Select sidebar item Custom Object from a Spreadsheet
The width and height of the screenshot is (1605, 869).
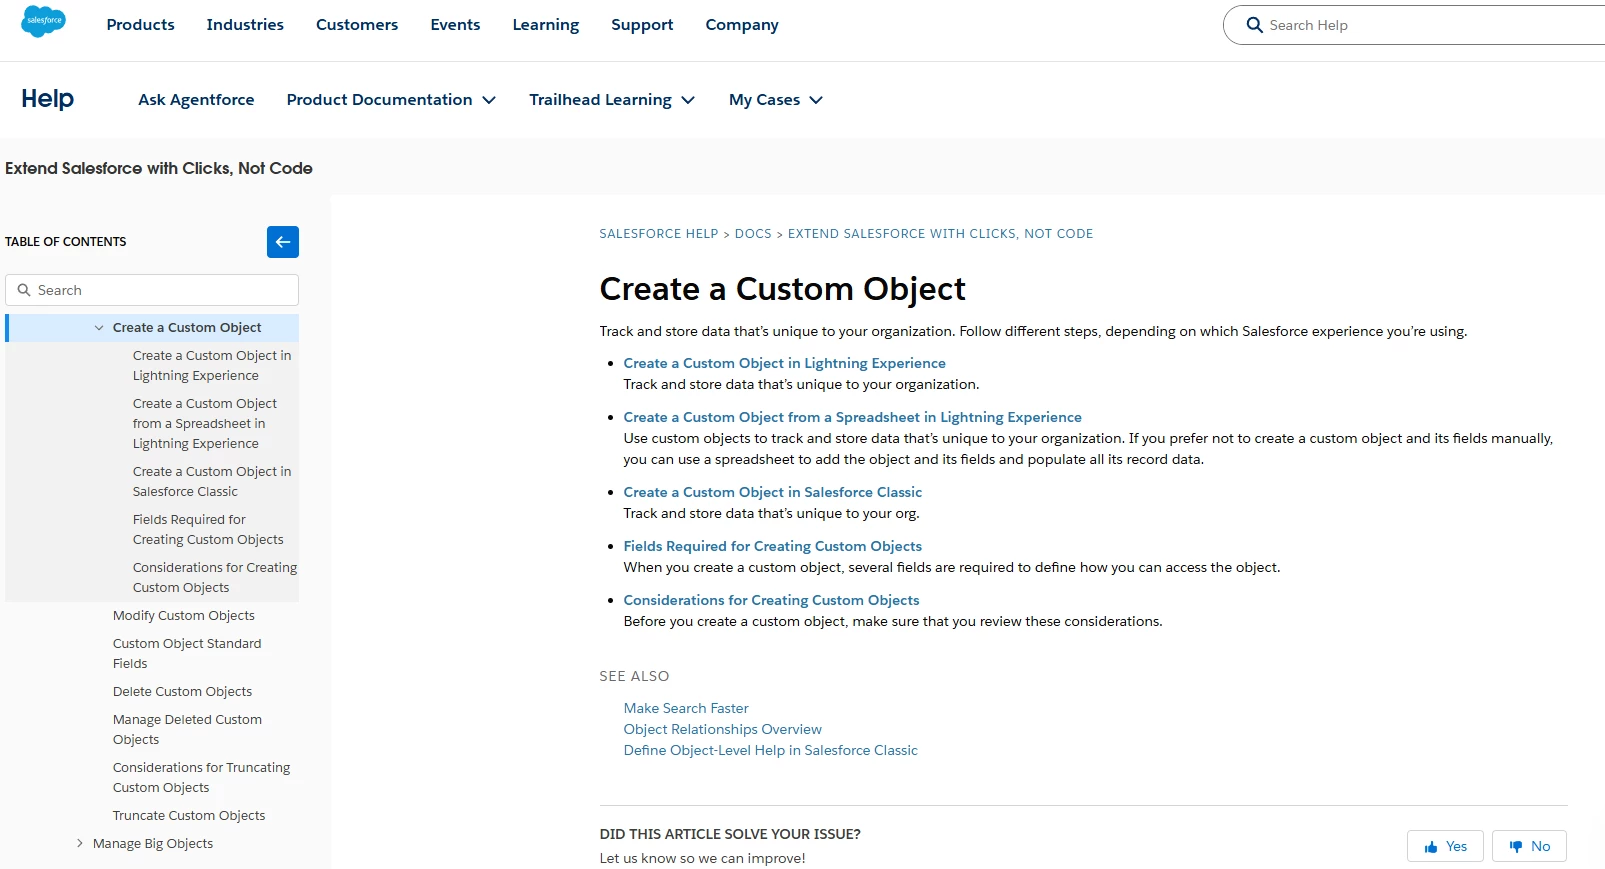[205, 424]
